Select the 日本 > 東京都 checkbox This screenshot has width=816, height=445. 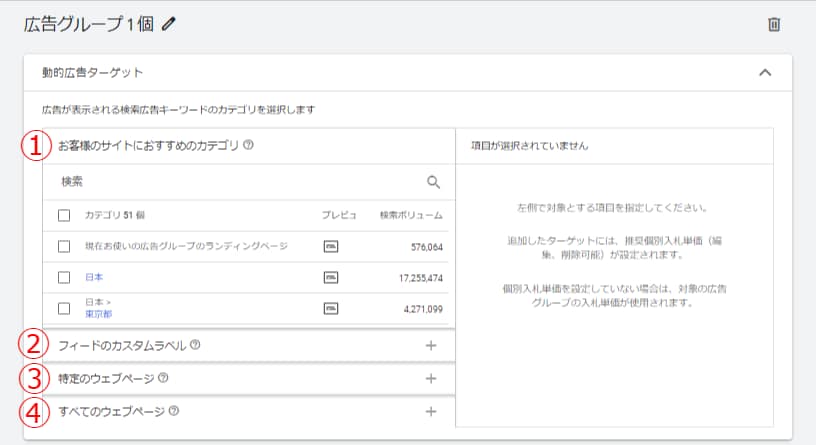65,308
